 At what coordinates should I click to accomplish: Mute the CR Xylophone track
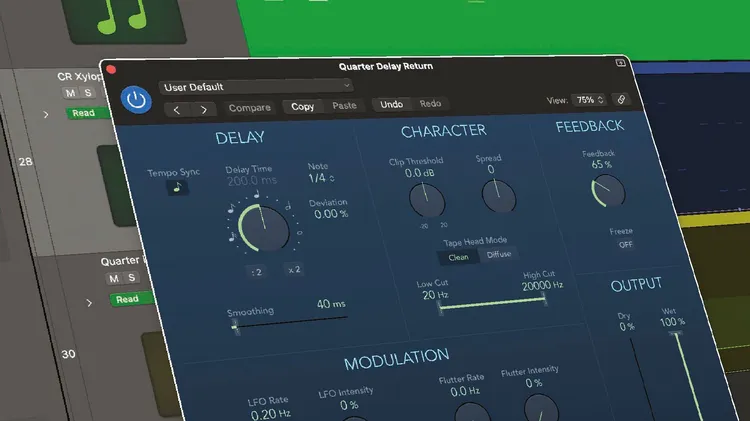click(70, 93)
